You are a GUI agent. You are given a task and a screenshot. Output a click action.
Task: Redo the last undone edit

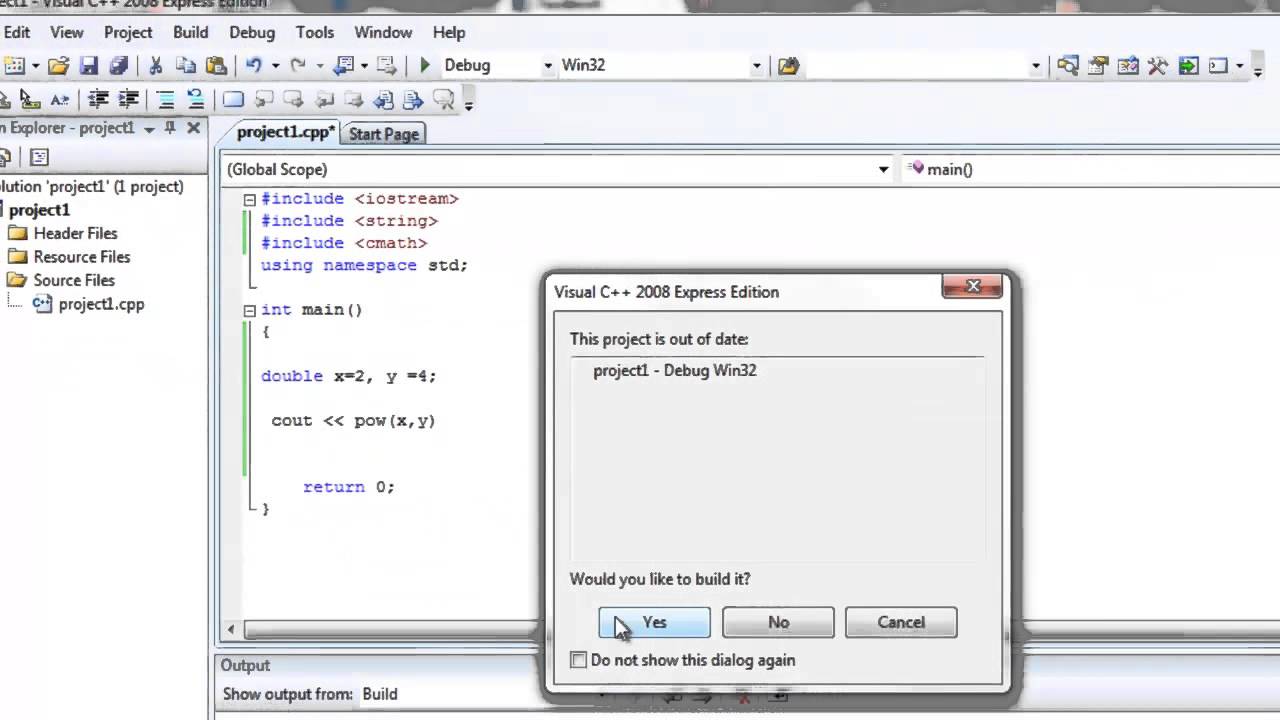pos(297,66)
